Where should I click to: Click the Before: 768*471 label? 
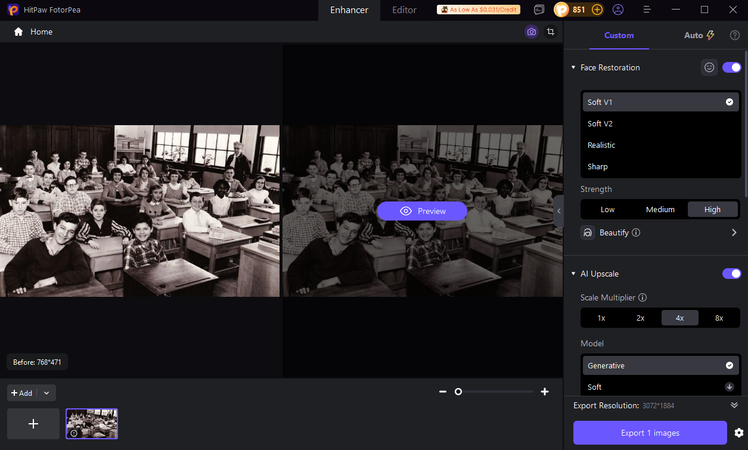[37, 362]
